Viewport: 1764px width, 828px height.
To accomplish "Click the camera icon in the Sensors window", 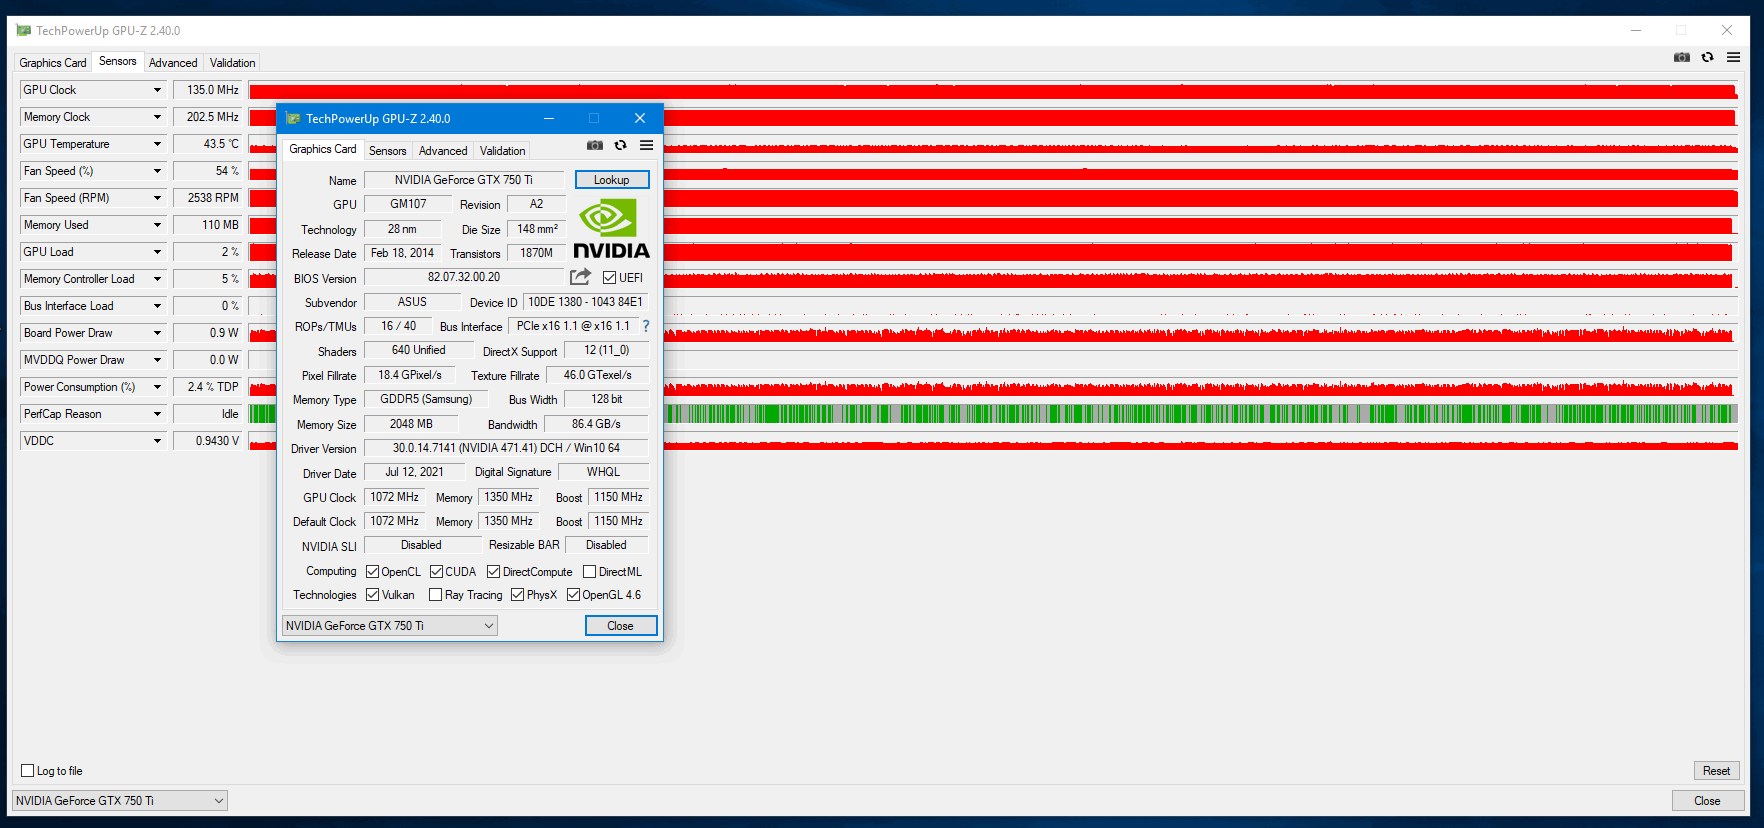I will [x=1682, y=57].
